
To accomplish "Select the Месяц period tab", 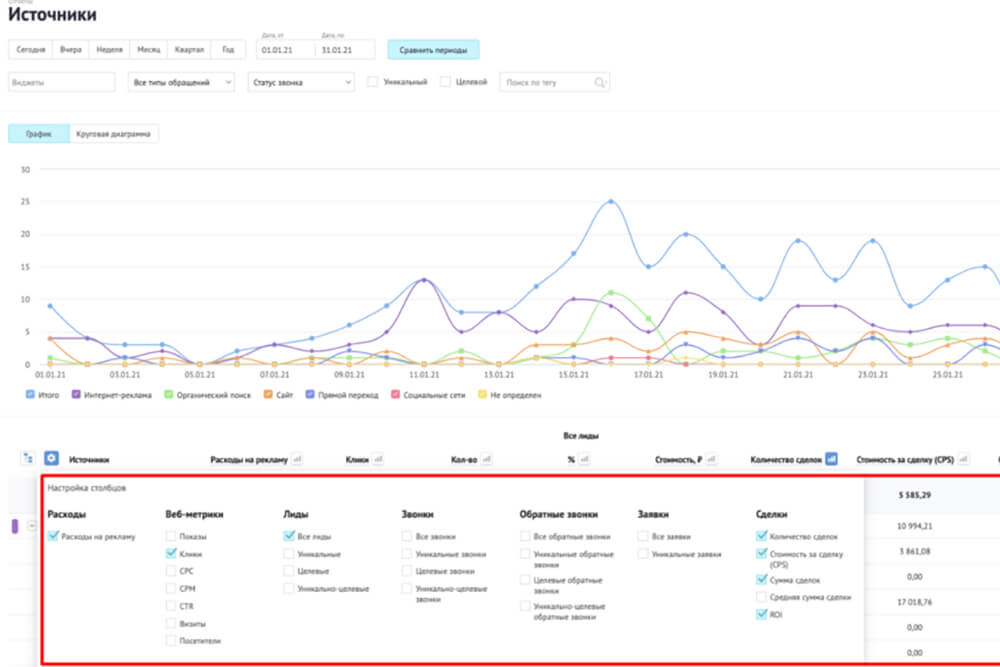I will click(x=149, y=49).
